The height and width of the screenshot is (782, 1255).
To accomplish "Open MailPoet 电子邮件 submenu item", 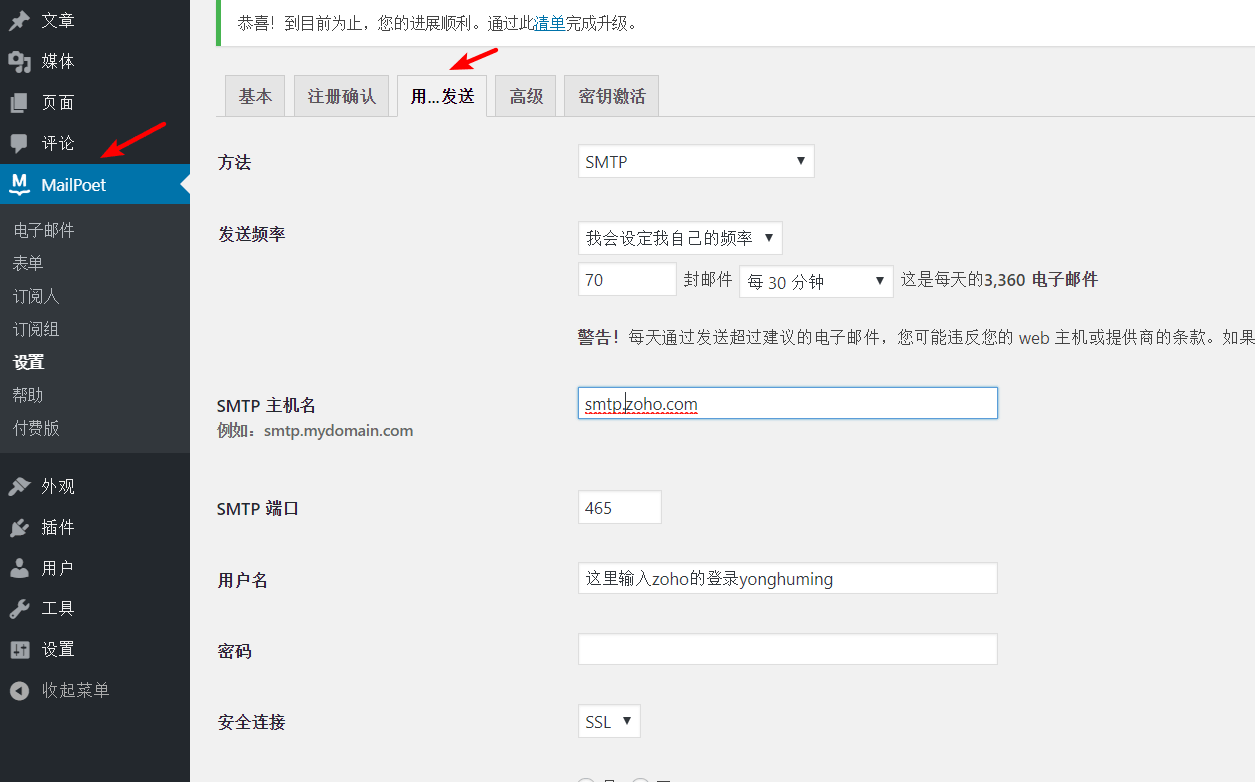I will pos(44,230).
